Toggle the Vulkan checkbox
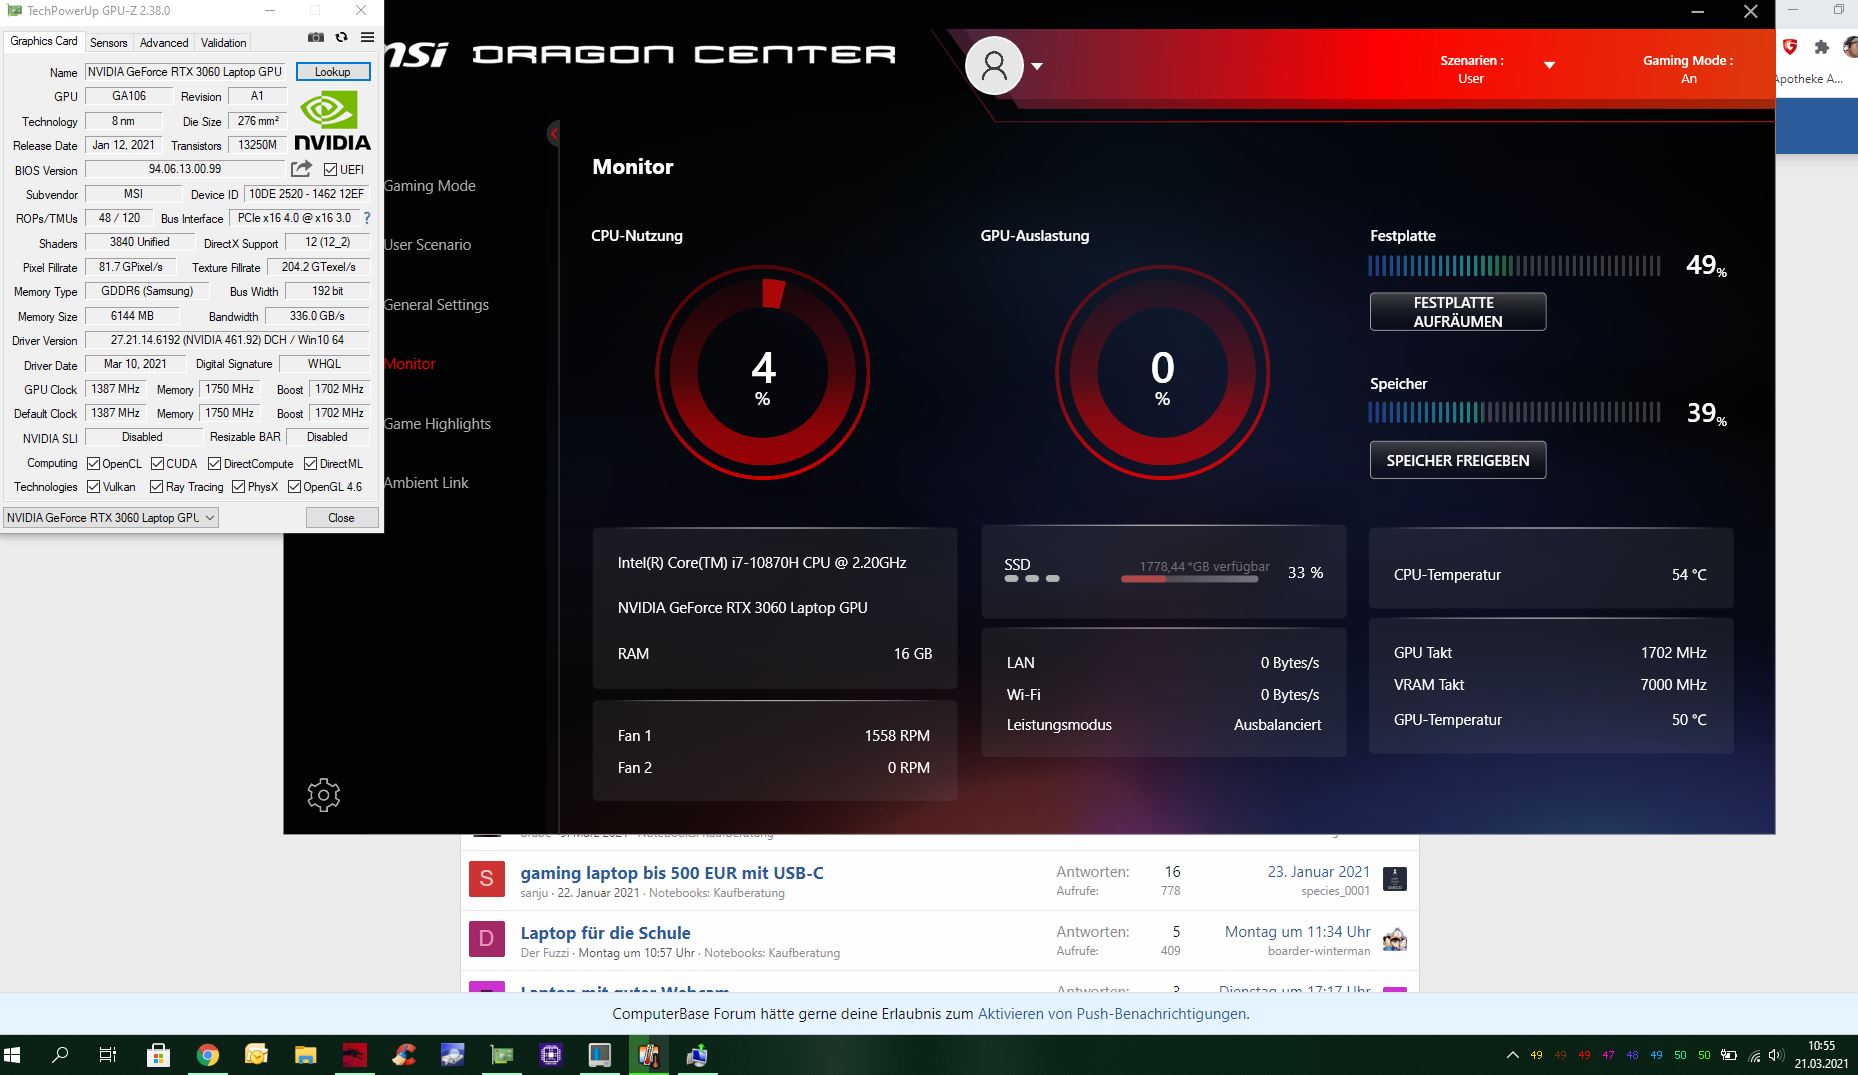Viewport: 1858px width, 1075px height. [x=94, y=487]
